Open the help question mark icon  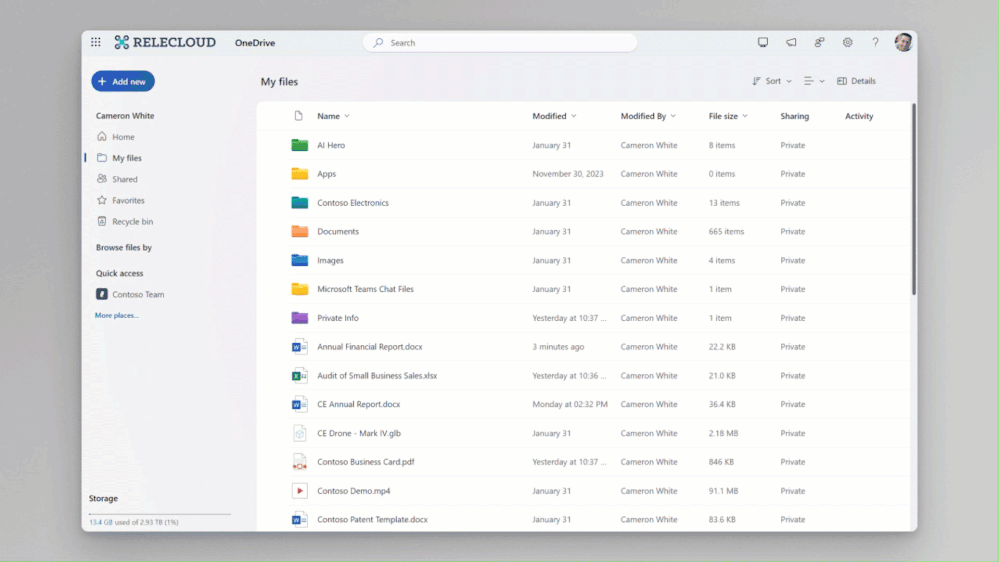click(875, 42)
